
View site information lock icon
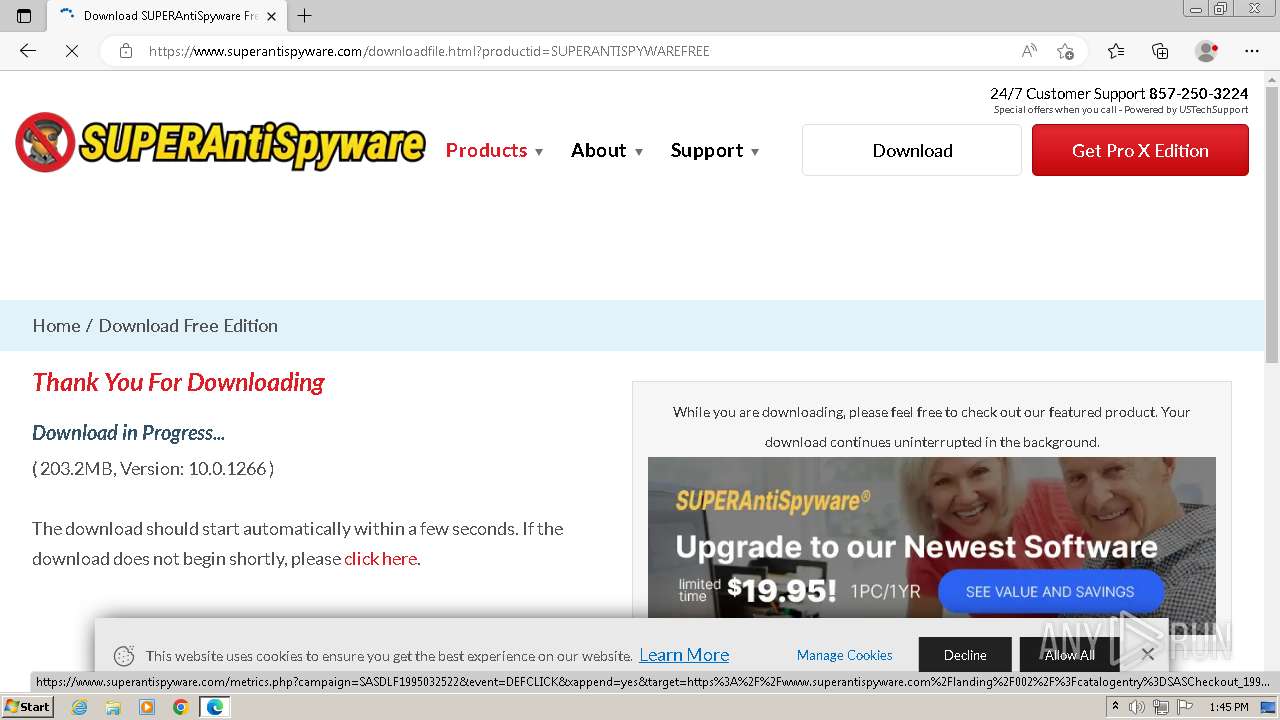click(x=126, y=51)
